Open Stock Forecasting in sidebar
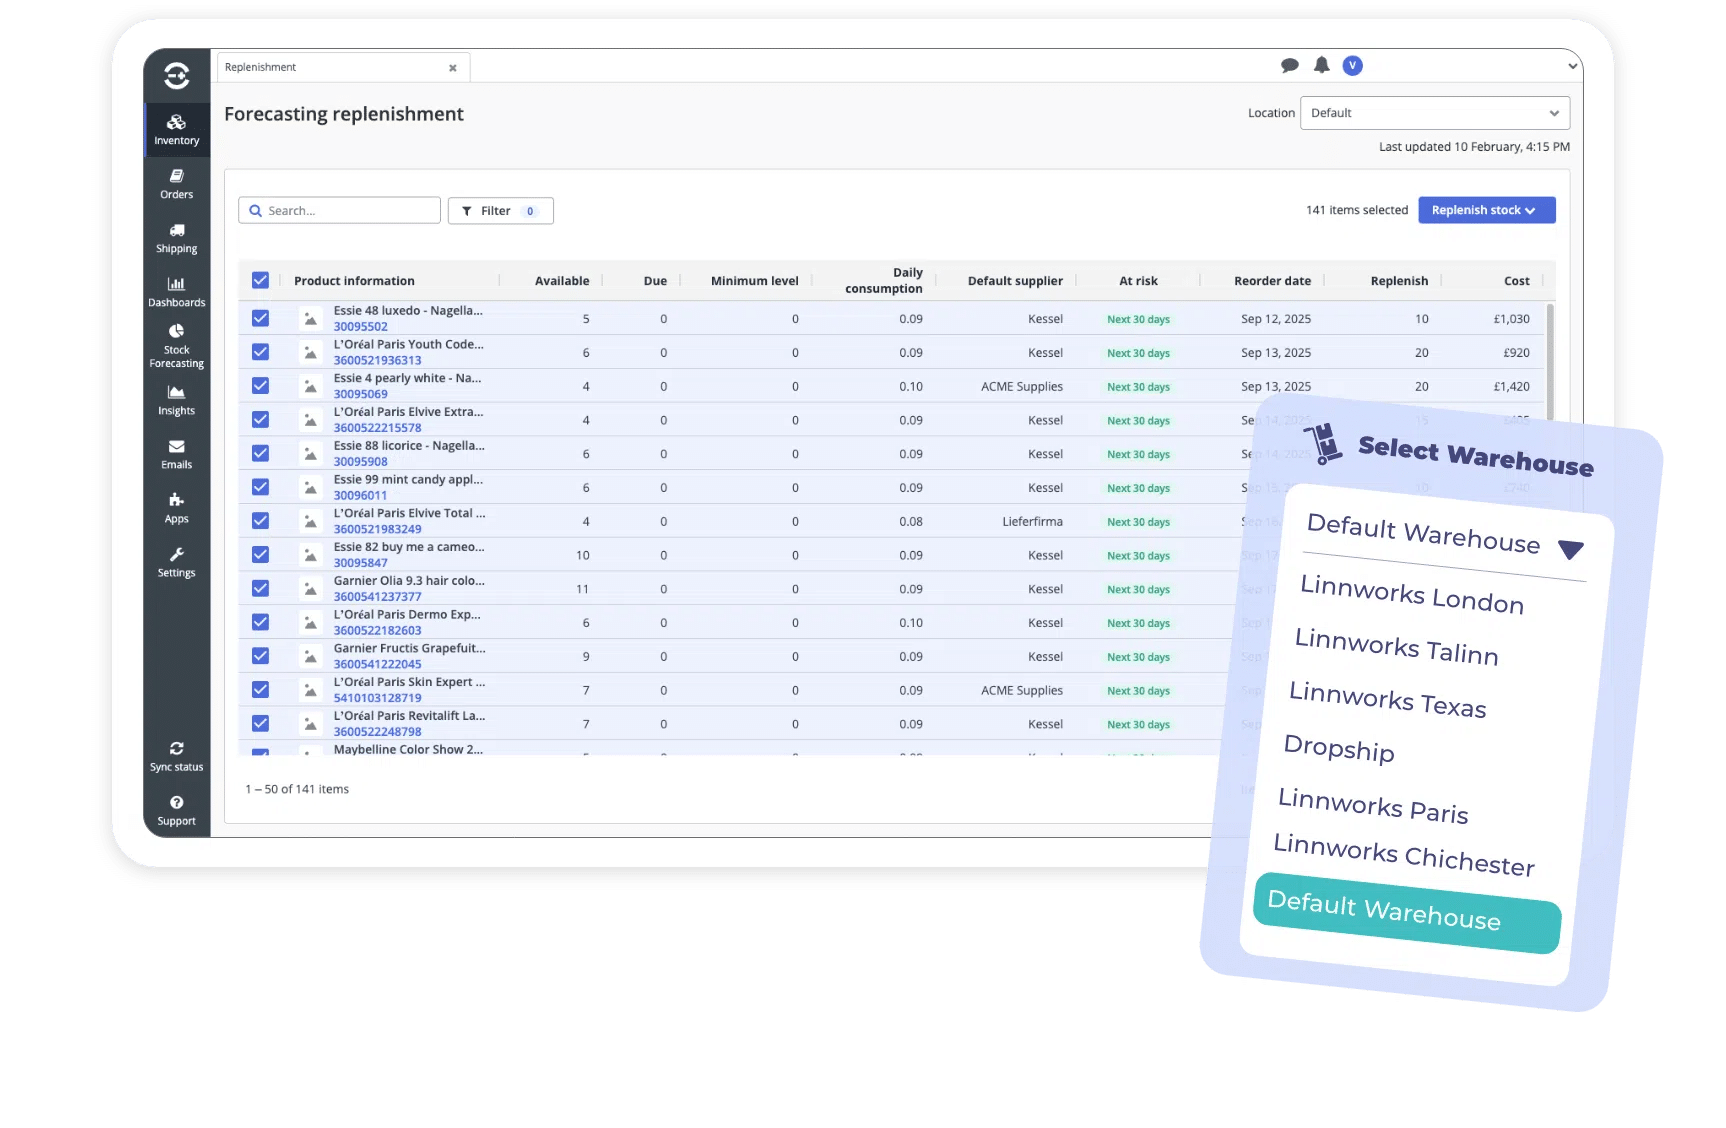 [176, 345]
